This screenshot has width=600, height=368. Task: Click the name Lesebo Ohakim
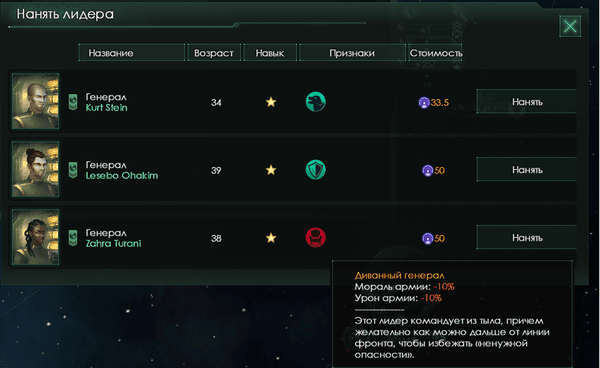[122, 176]
